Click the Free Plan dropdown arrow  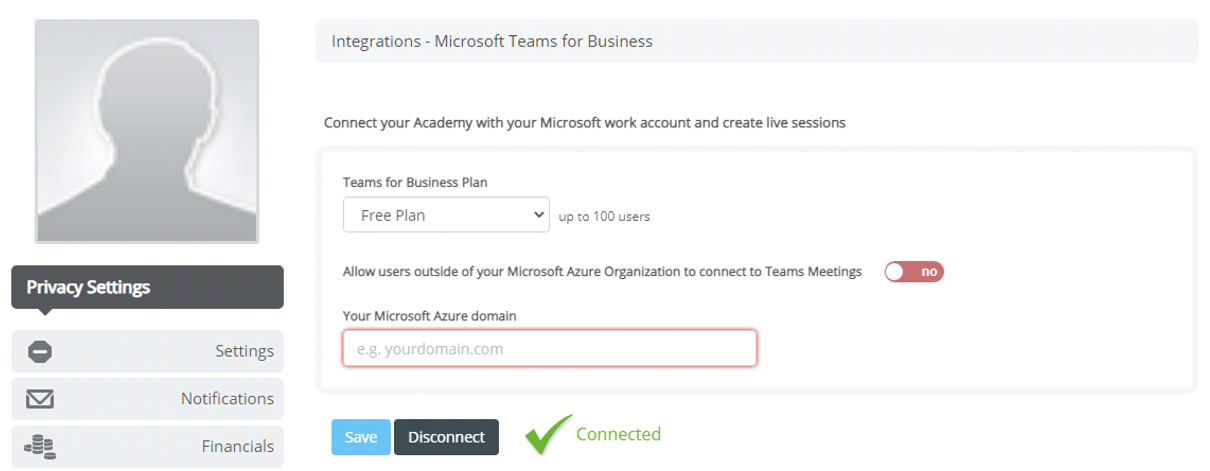(539, 214)
